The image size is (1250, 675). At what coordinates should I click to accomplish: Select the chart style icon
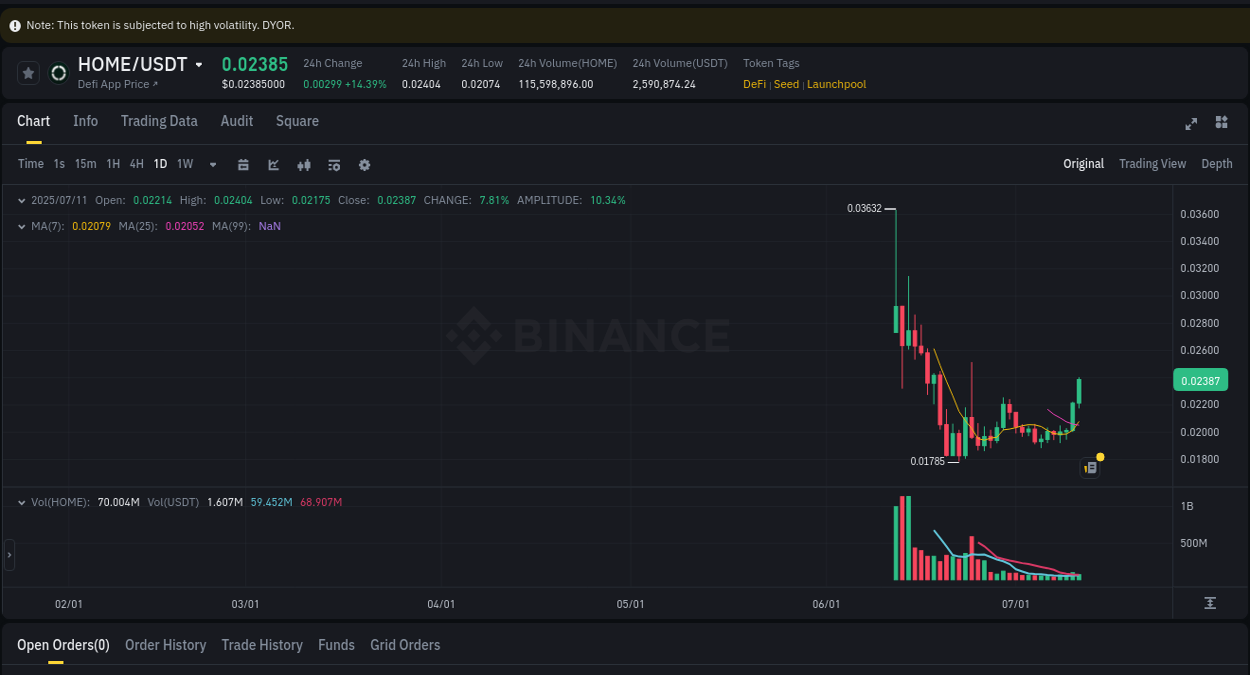(273, 164)
